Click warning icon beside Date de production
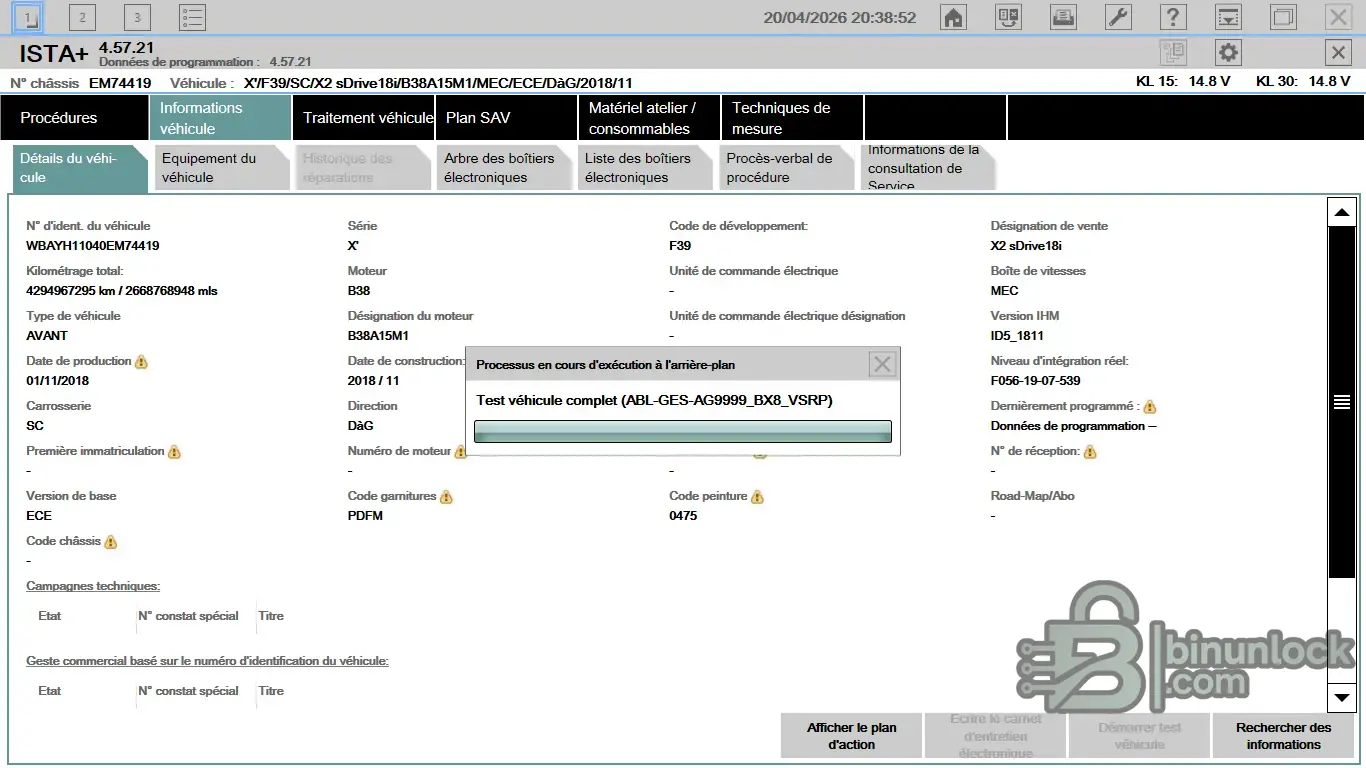 coord(141,362)
